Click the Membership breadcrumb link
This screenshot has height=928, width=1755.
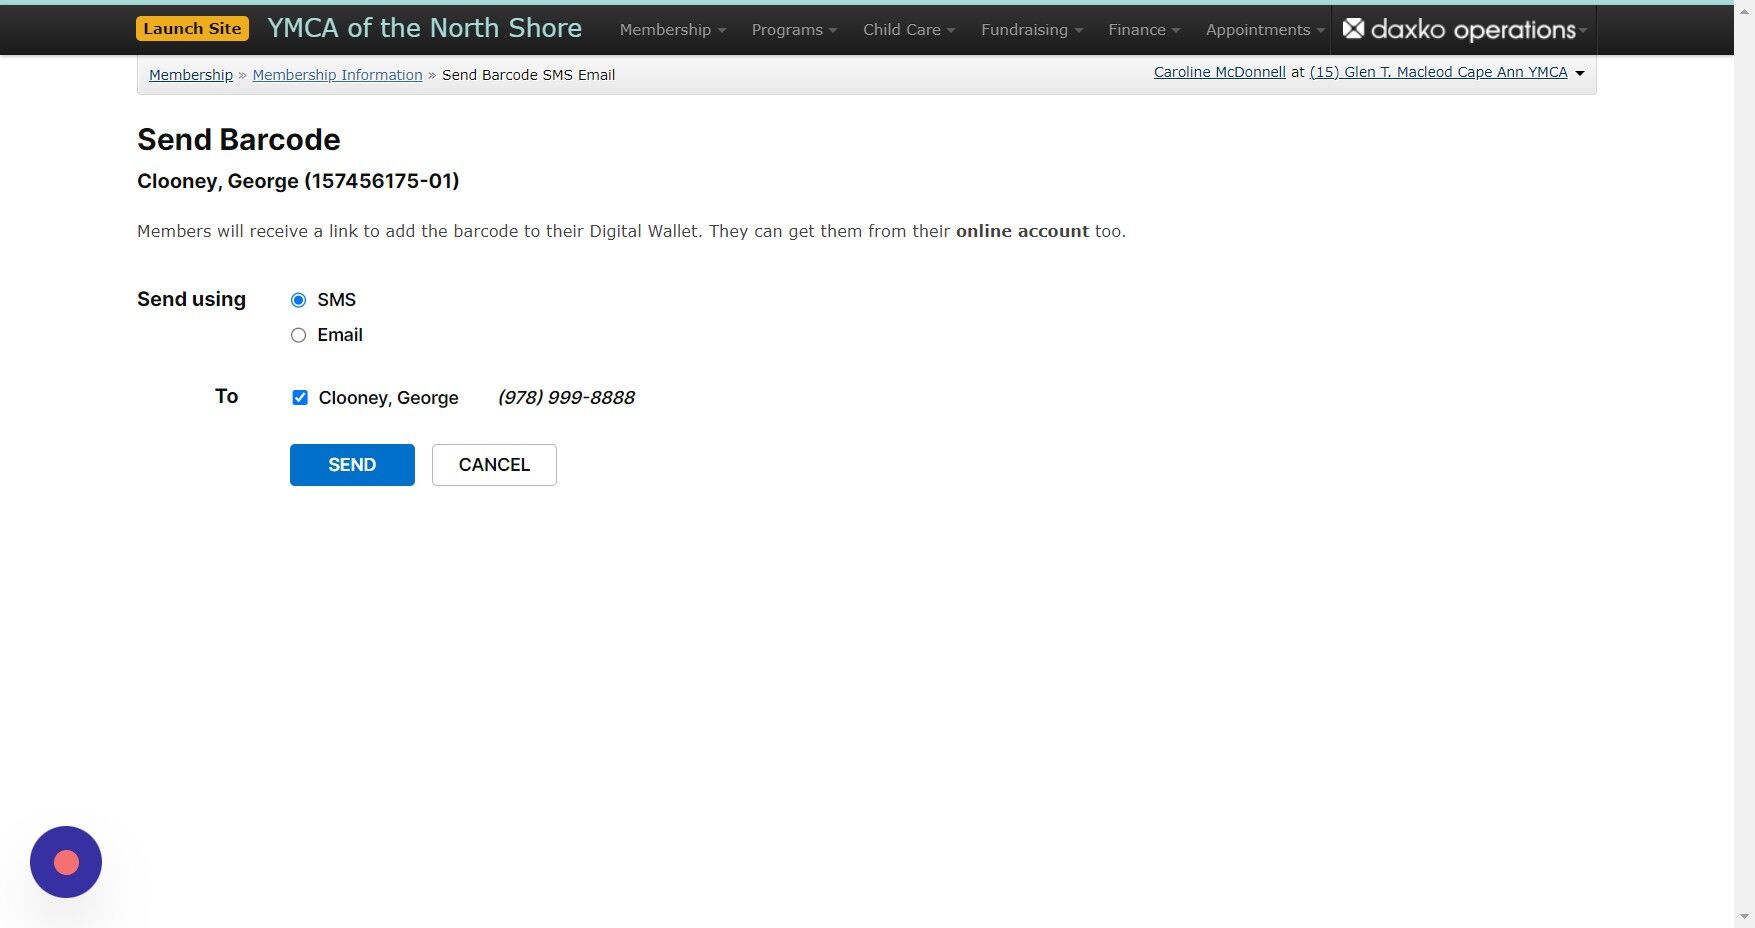[190, 74]
